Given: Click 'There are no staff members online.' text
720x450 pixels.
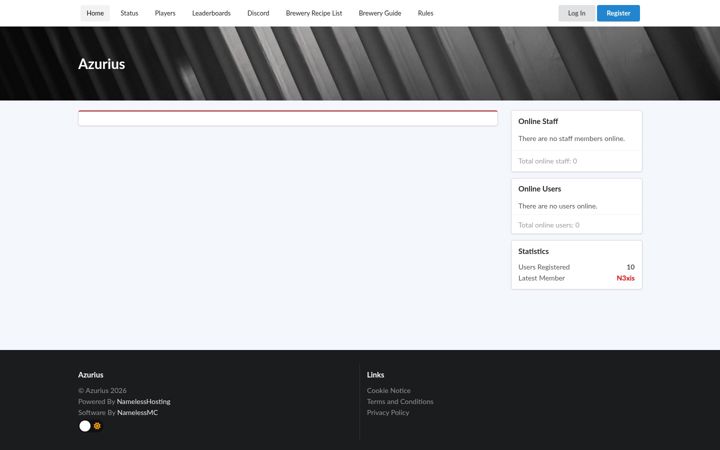Looking at the screenshot, I should (x=571, y=139).
